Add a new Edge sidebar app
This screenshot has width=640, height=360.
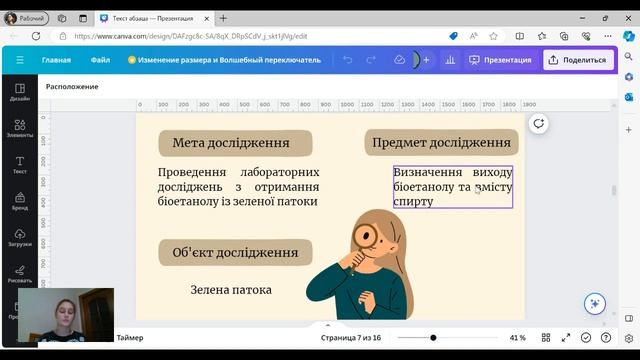pyautogui.click(x=629, y=130)
